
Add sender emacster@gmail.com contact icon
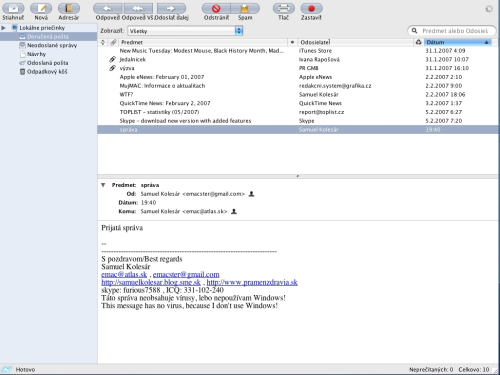(x=252, y=194)
